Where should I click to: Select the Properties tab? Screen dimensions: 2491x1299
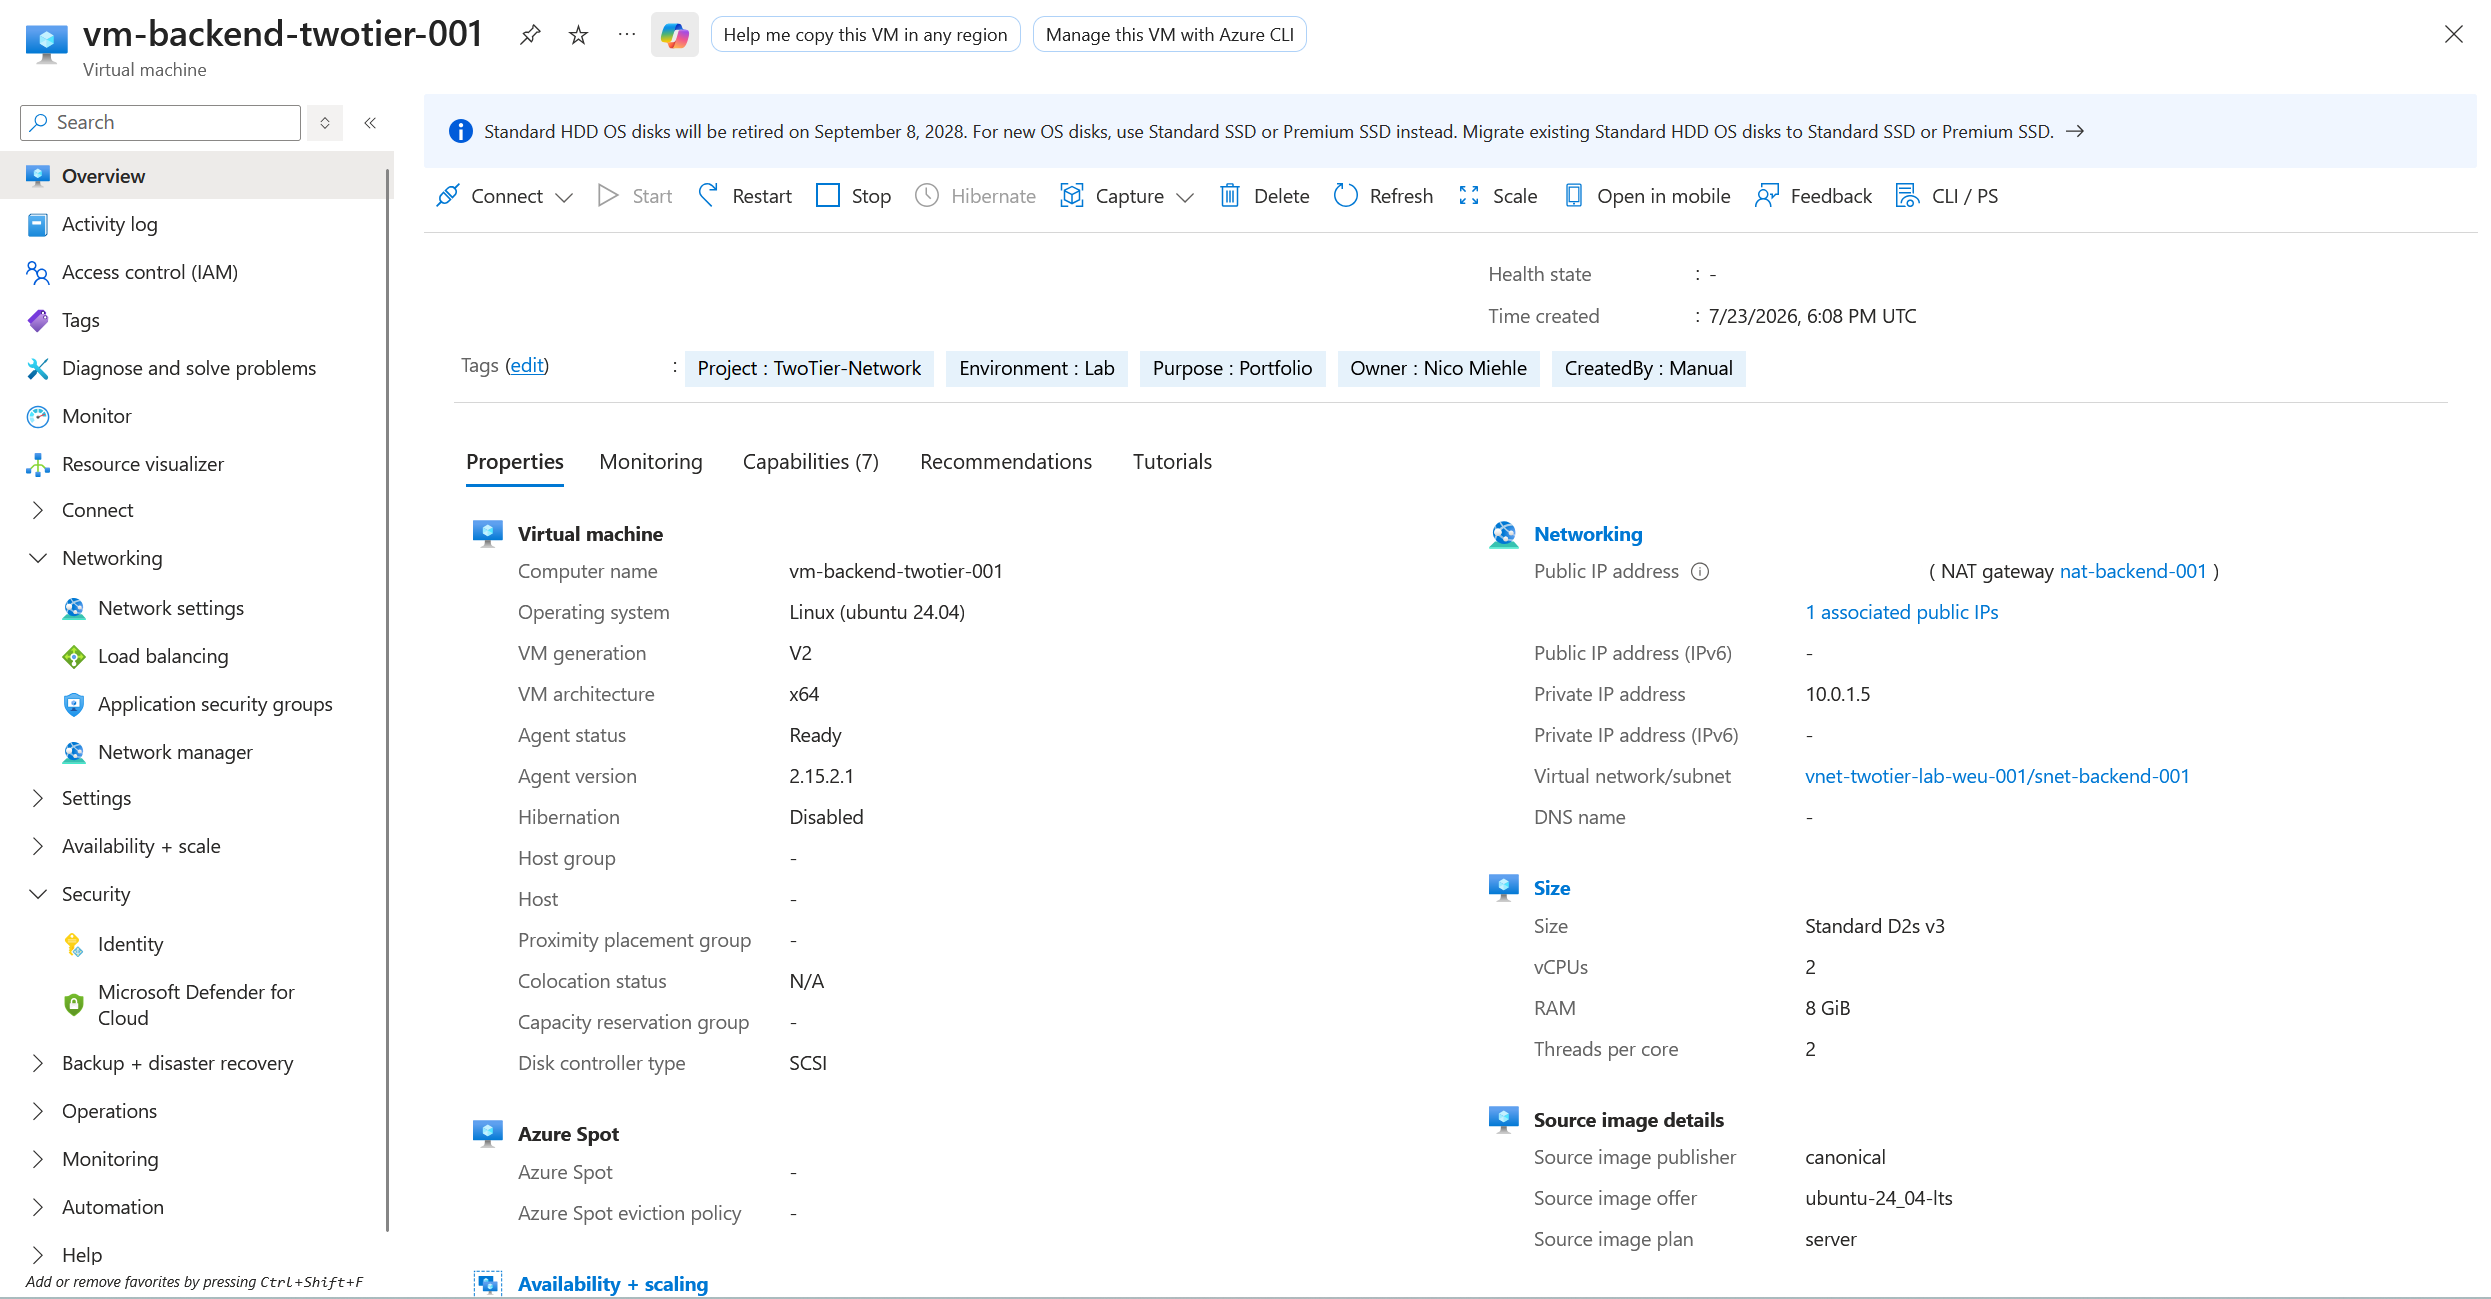[515, 462]
